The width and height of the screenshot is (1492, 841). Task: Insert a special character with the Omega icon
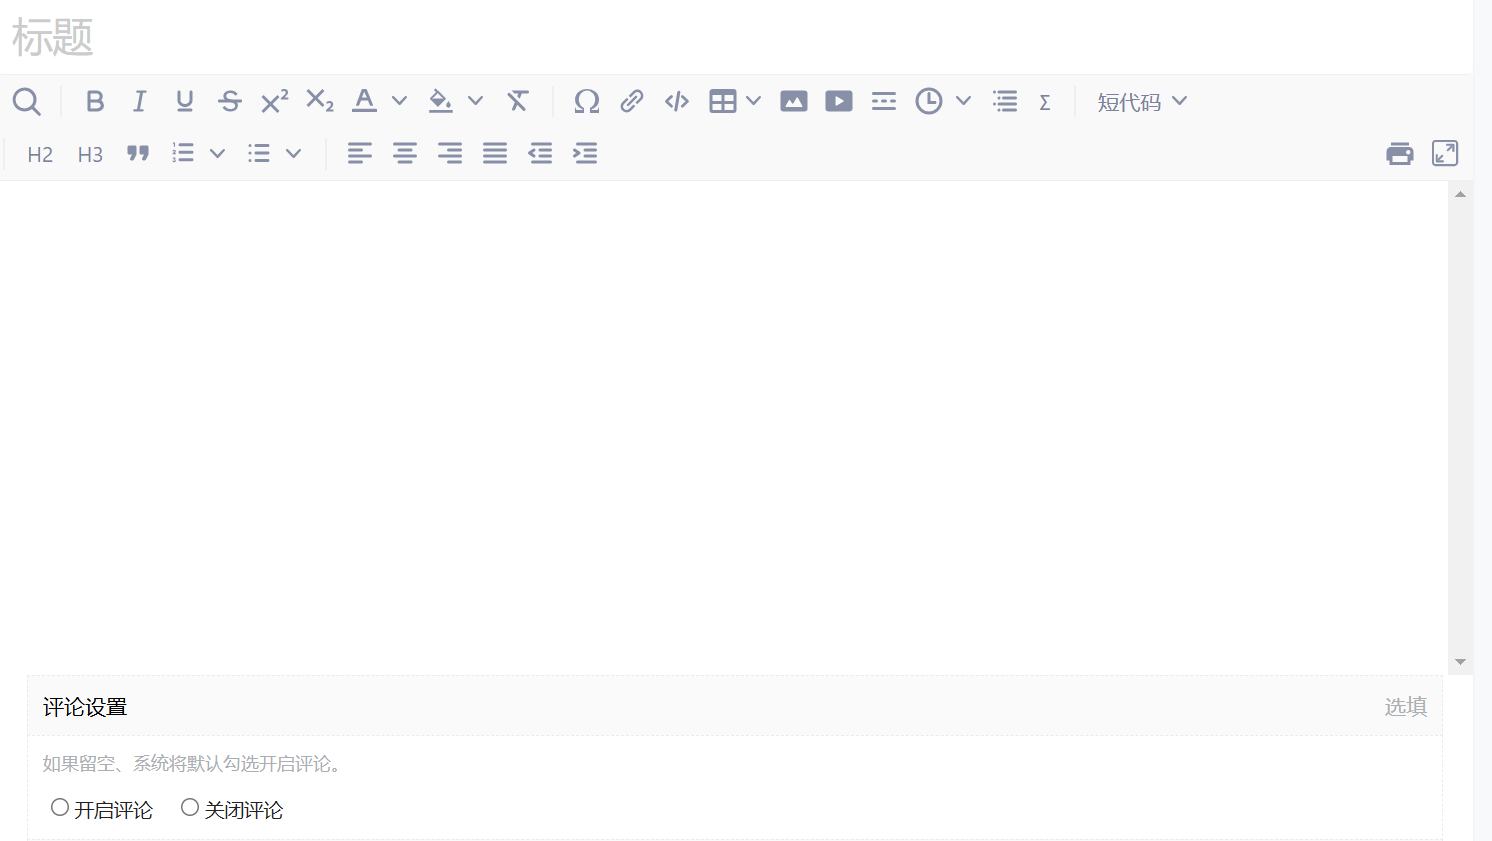click(586, 101)
